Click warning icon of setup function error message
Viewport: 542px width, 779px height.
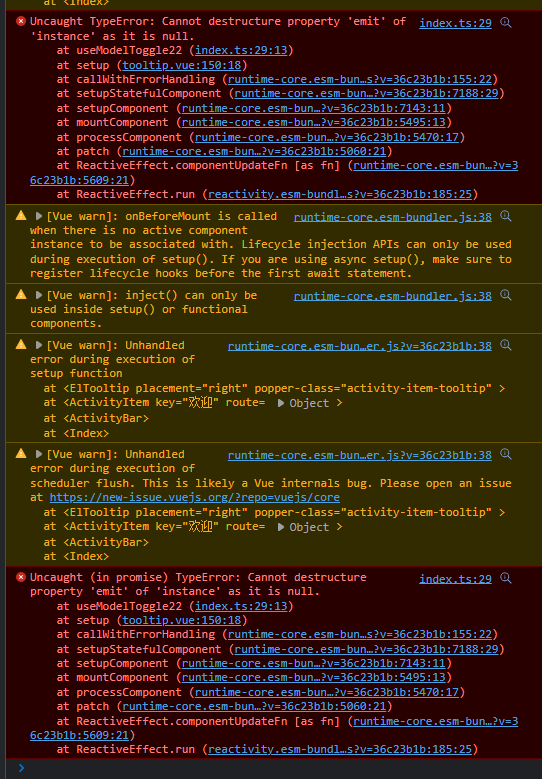tap(20, 344)
